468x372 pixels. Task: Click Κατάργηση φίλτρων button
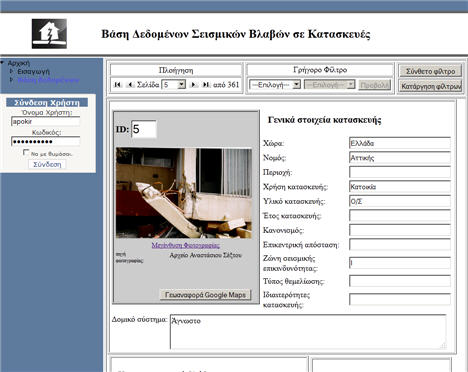pyautogui.click(x=430, y=86)
